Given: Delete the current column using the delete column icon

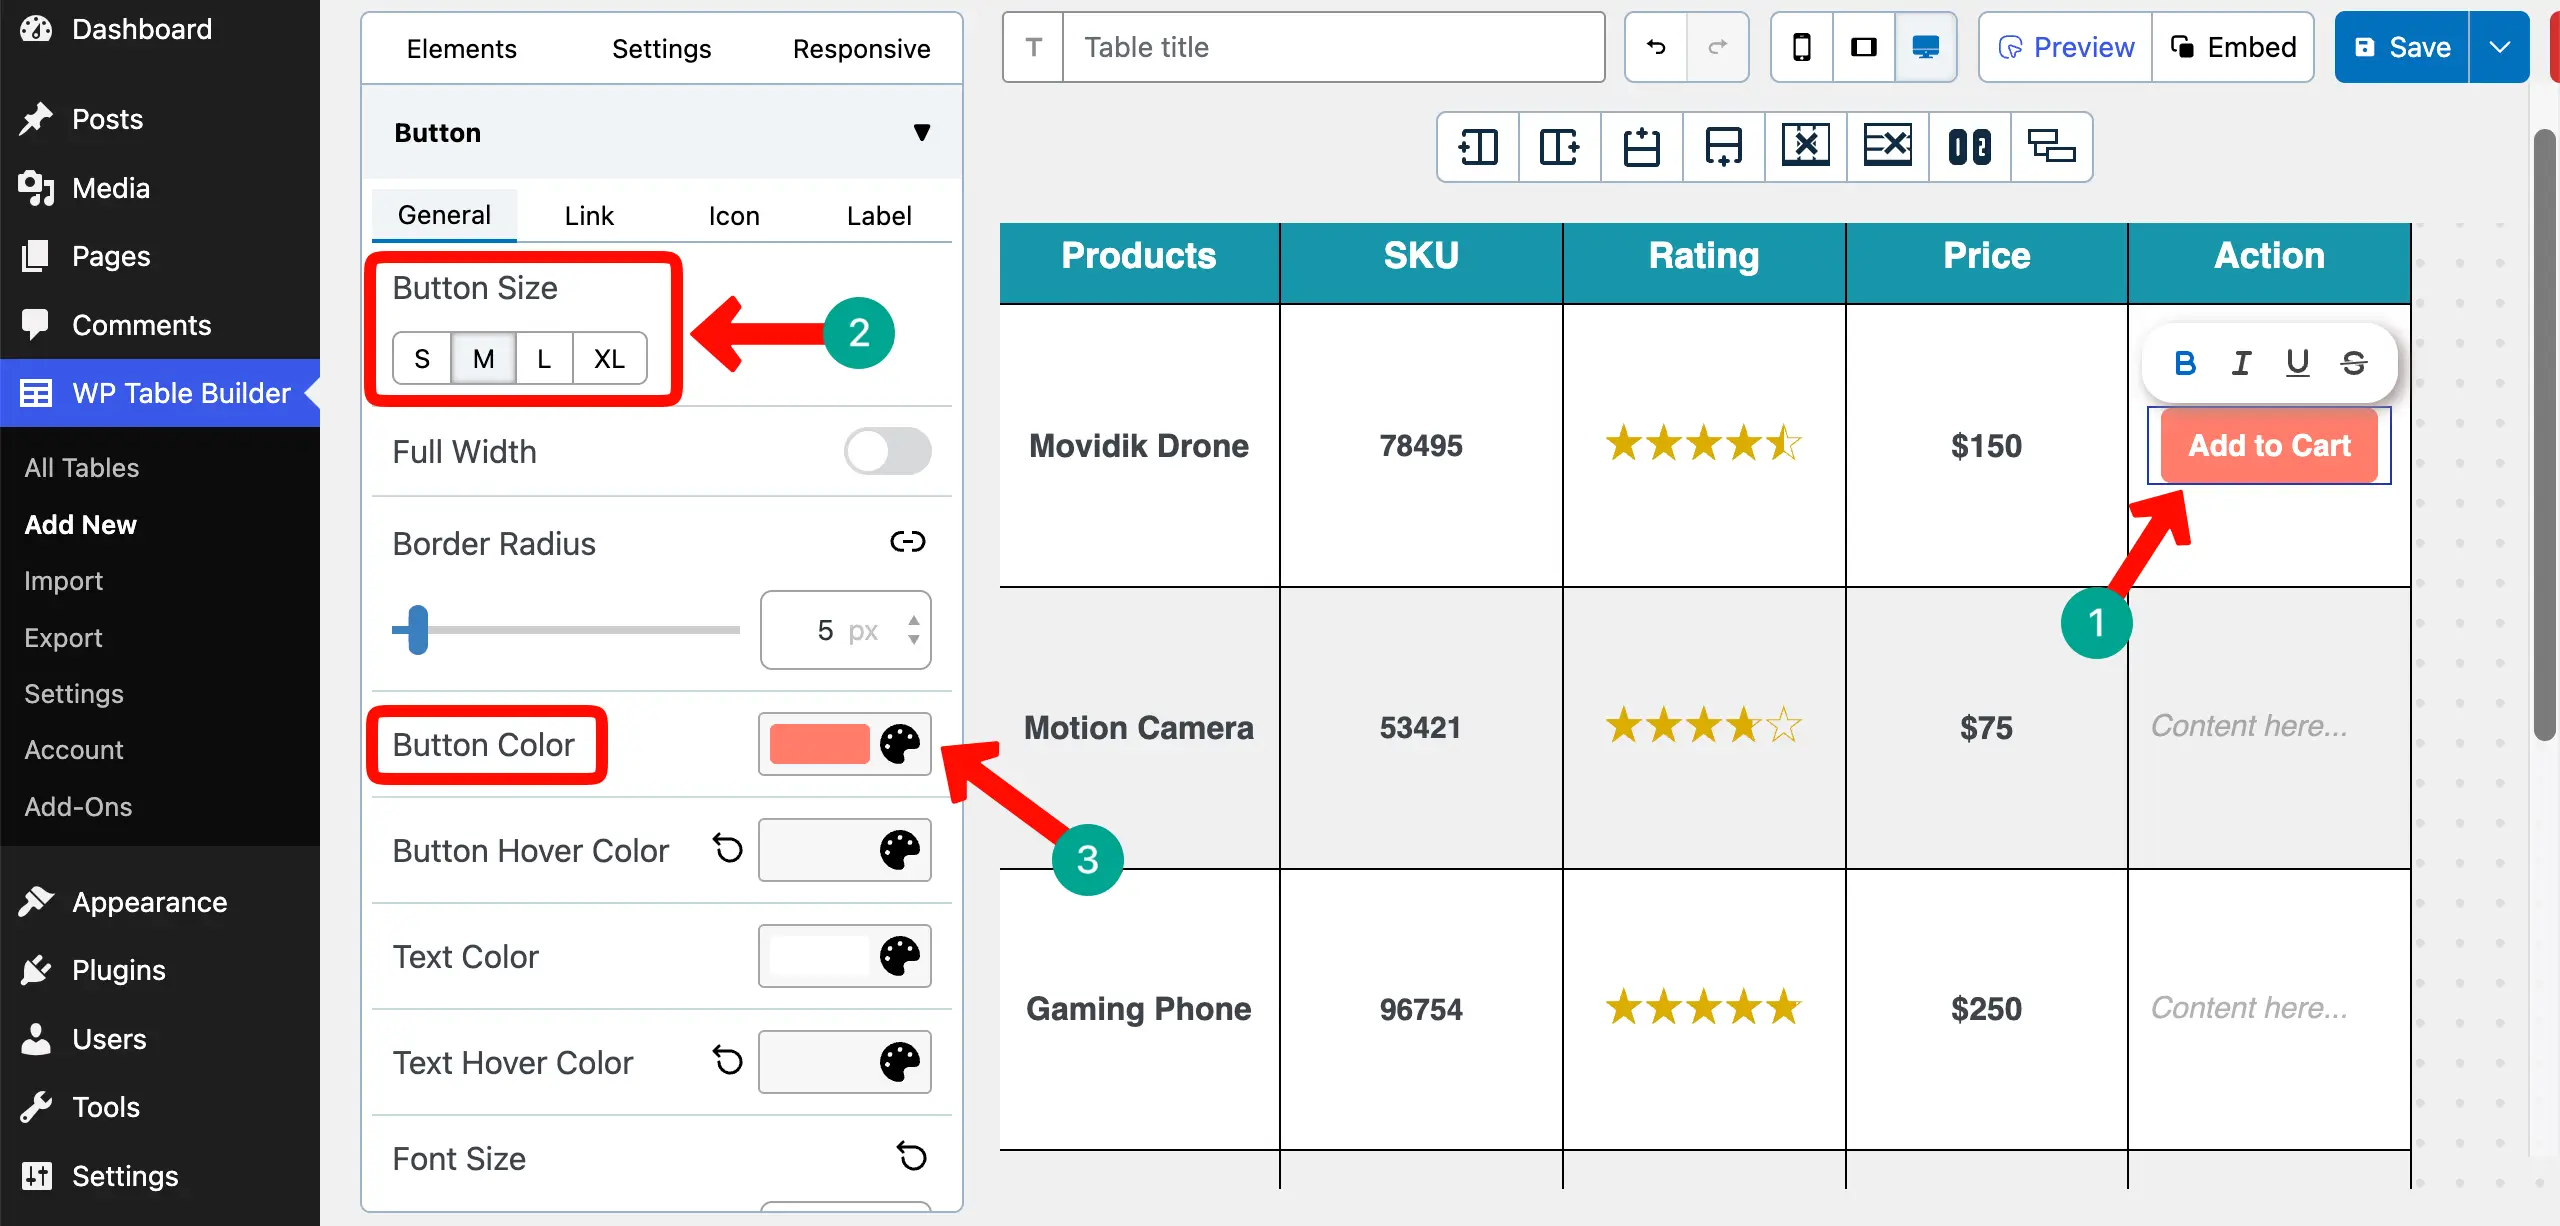Looking at the screenshot, I should pos(1805,147).
